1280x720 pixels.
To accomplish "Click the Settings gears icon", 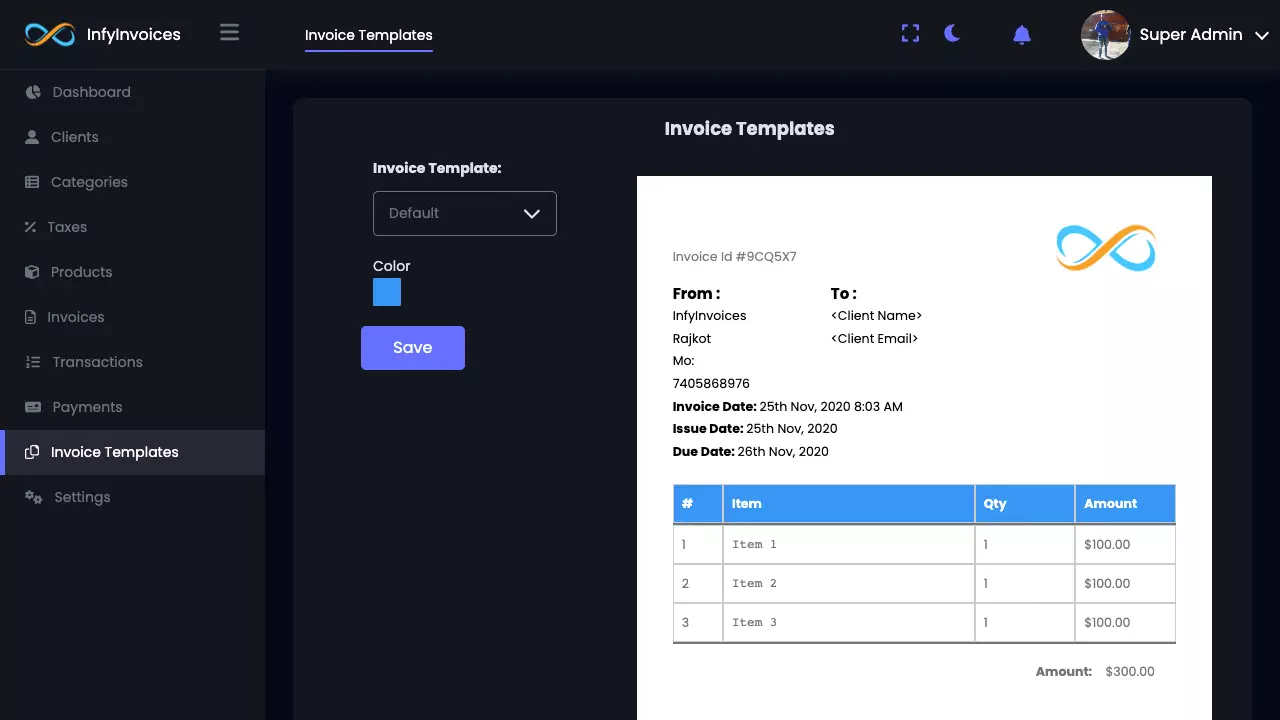I will pos(34,497).
